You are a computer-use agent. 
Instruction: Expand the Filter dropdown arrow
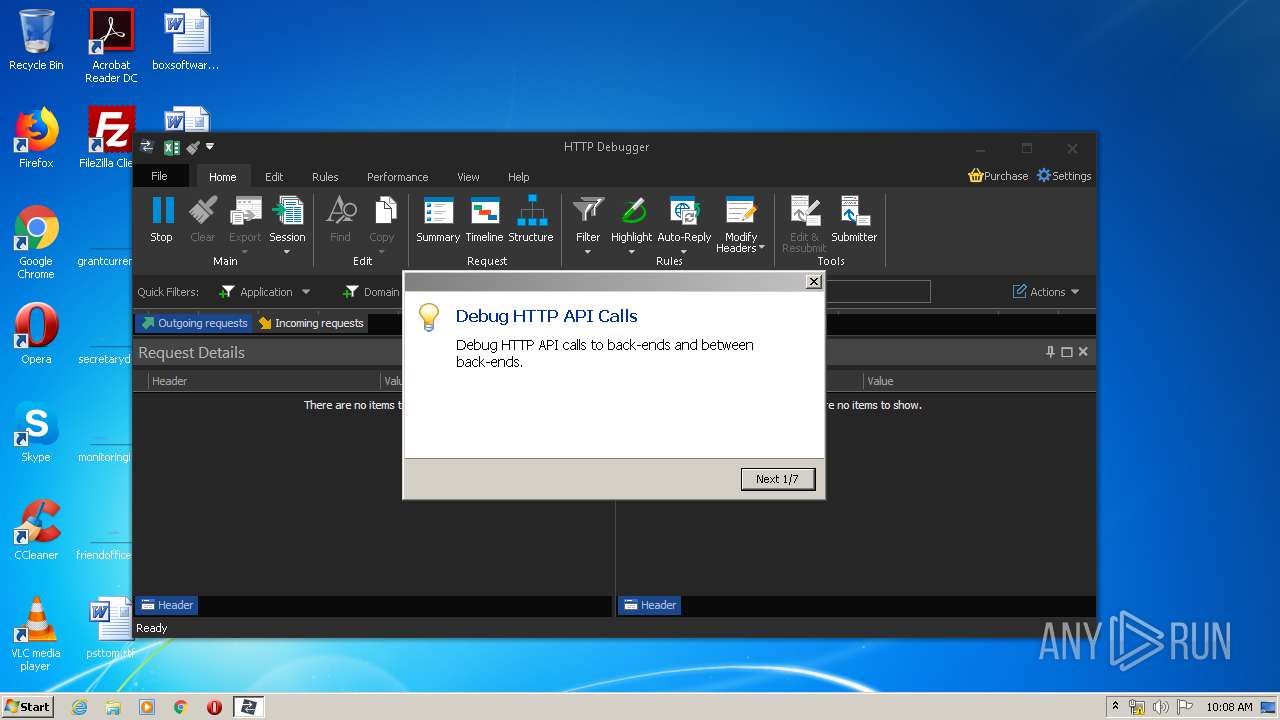588,252
